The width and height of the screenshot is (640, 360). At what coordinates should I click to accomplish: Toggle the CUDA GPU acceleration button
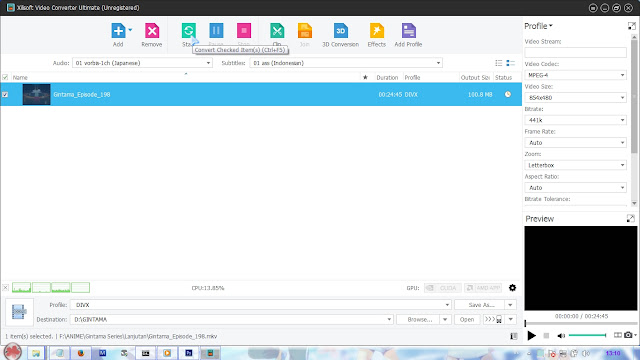click(x=443, y=288)
